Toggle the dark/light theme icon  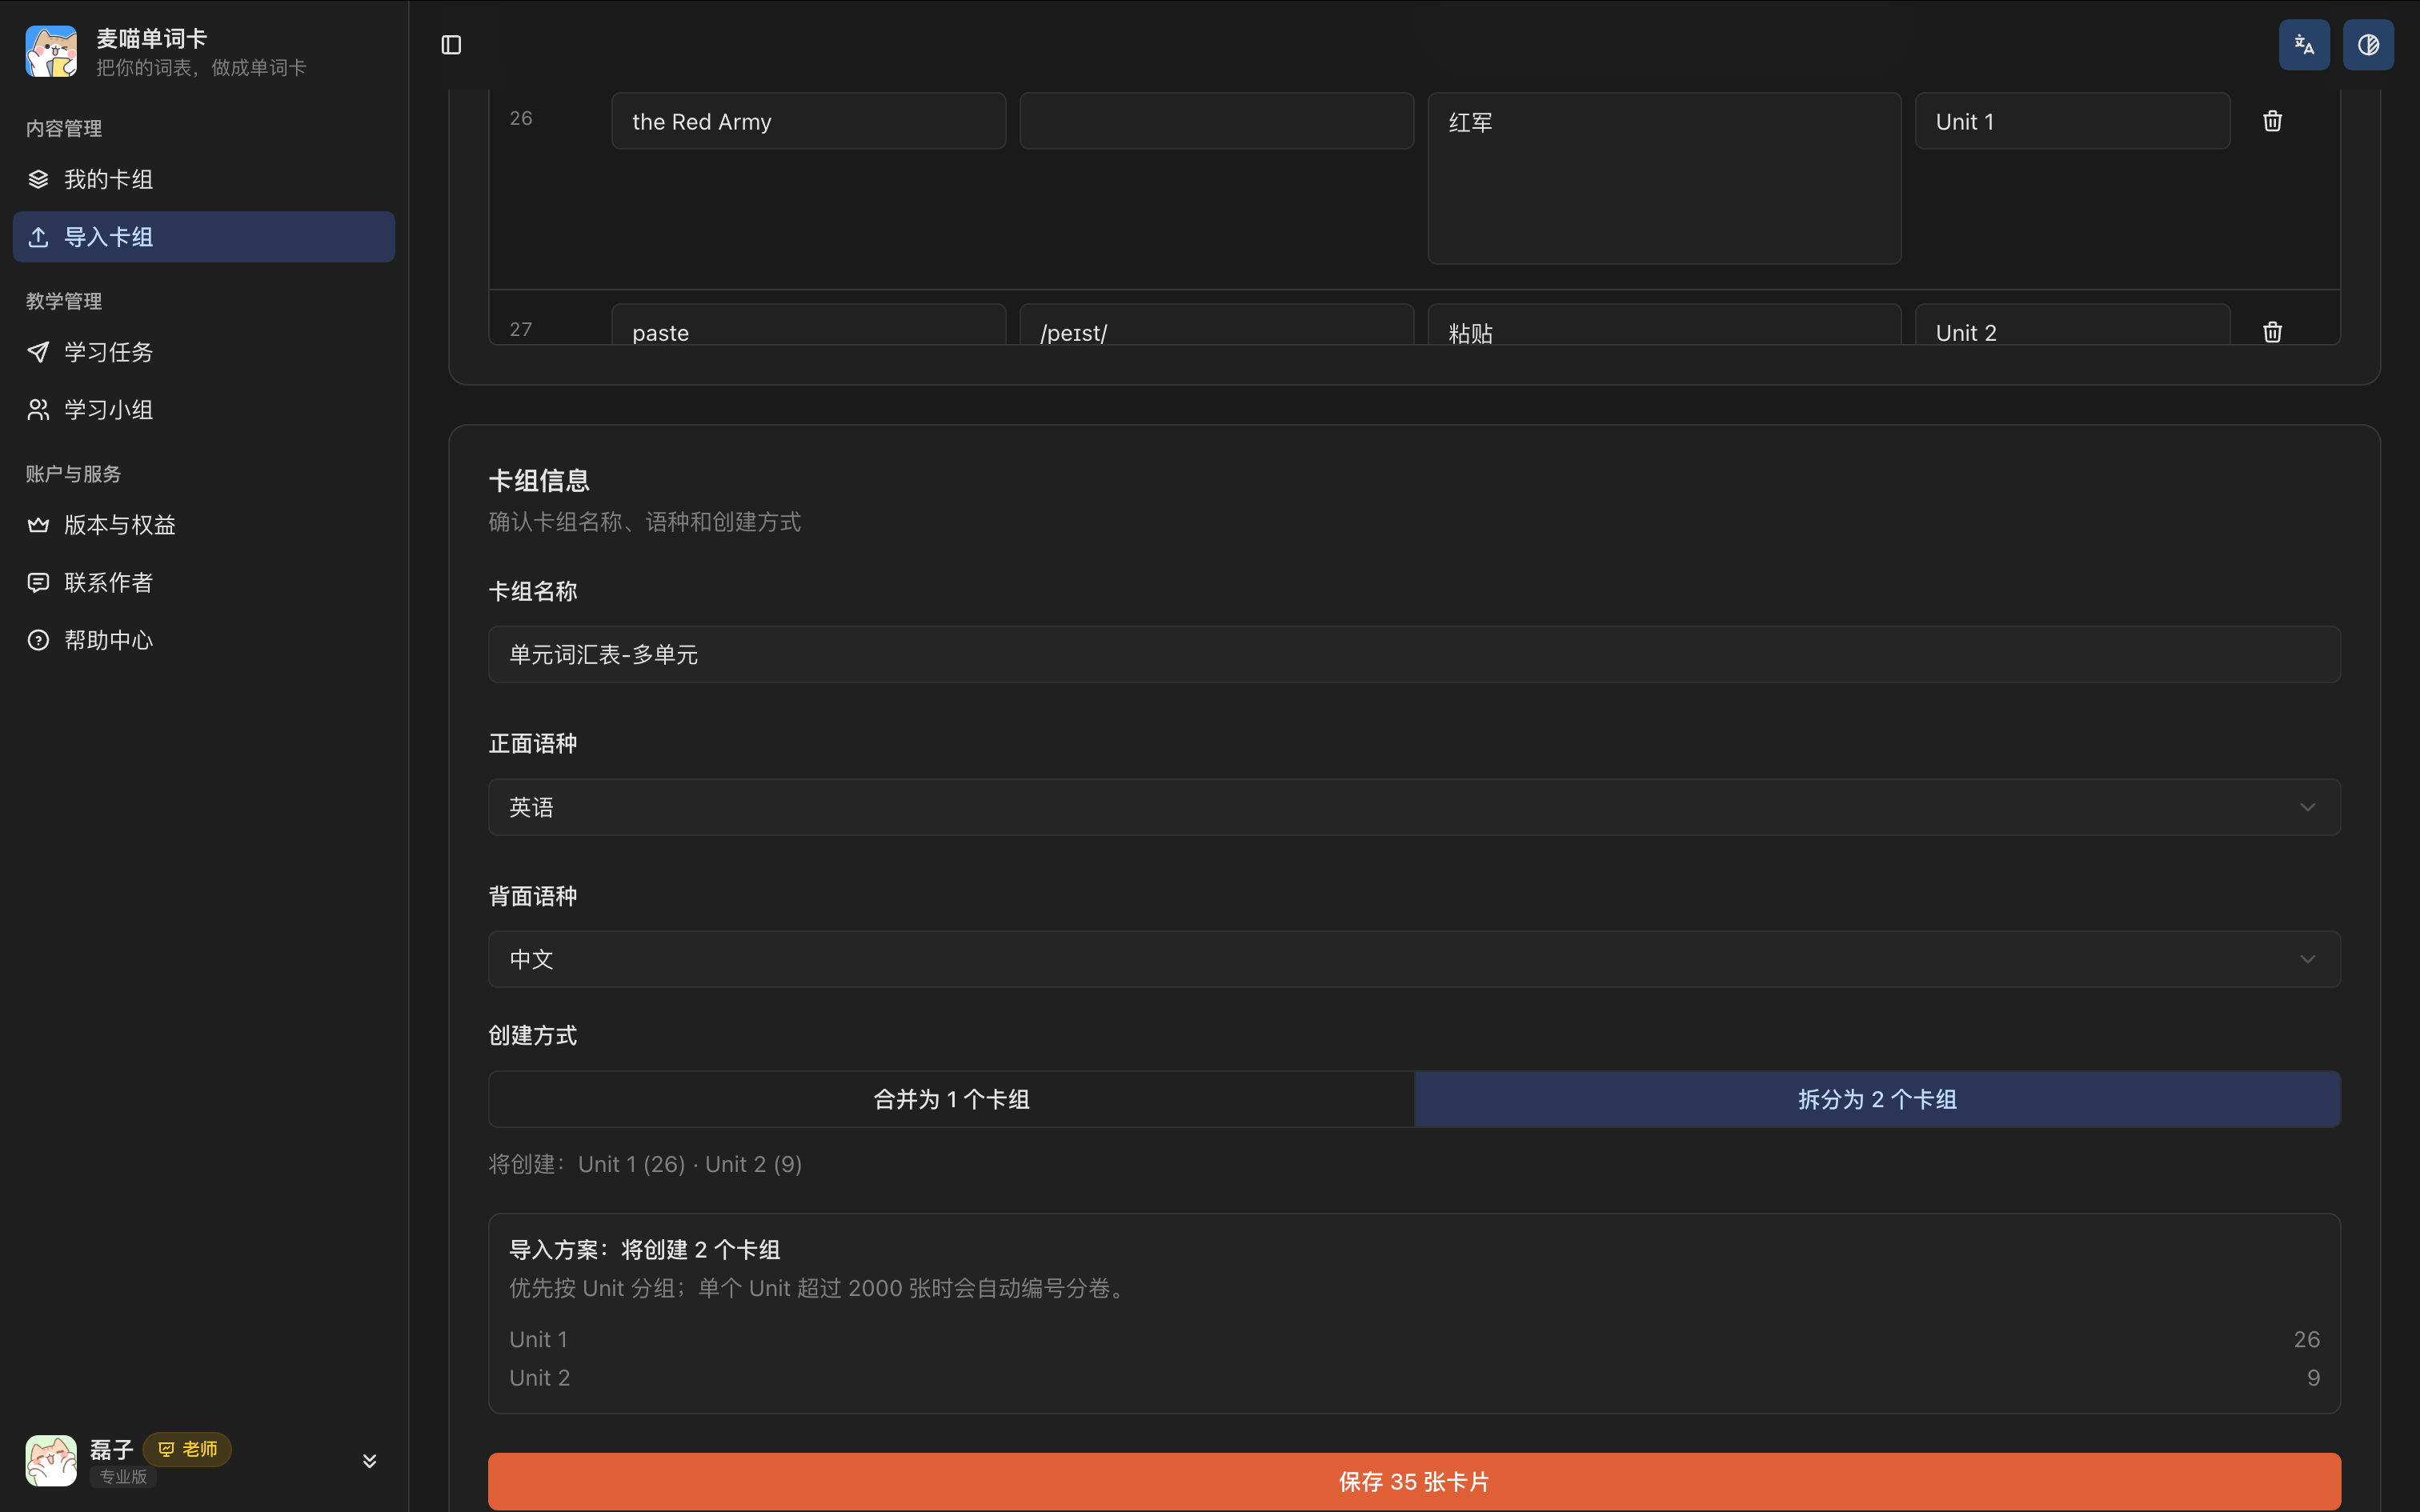pyautogui.click(x=2368, y=45)
